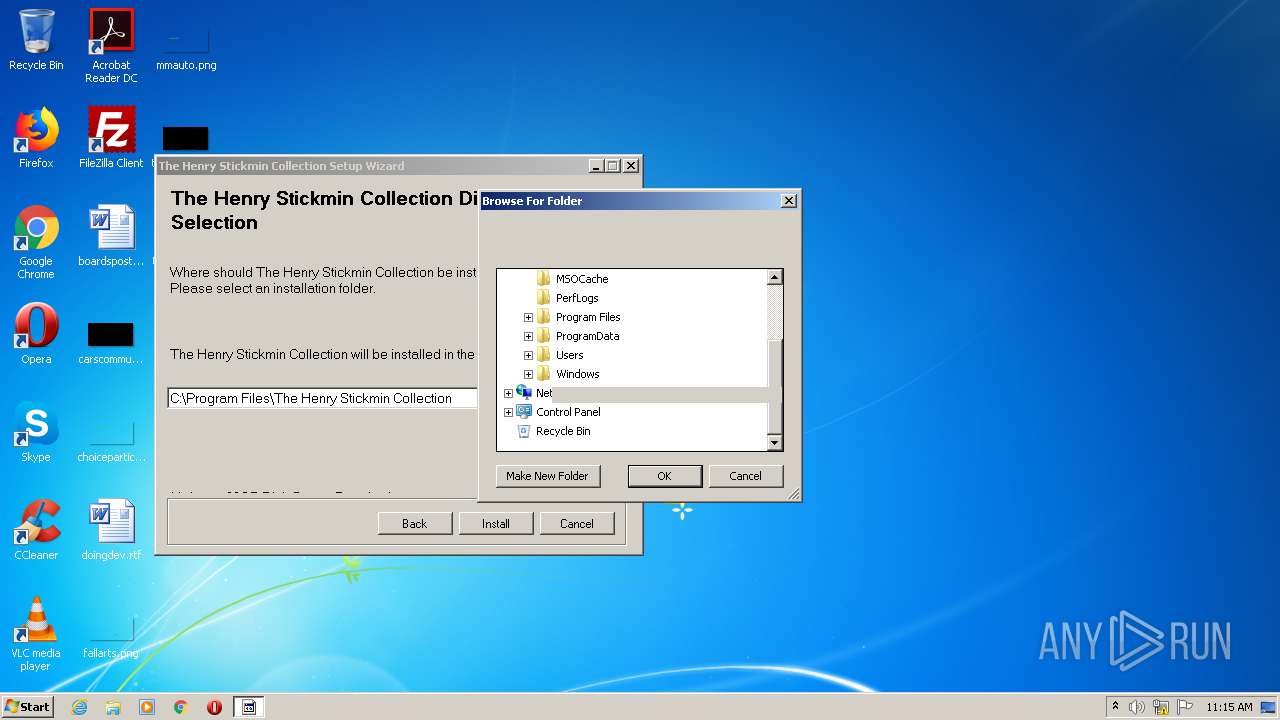This screenshot has height=720, width=1280.
Task: Click the Make New Folder button
Action: click(547, 476)
